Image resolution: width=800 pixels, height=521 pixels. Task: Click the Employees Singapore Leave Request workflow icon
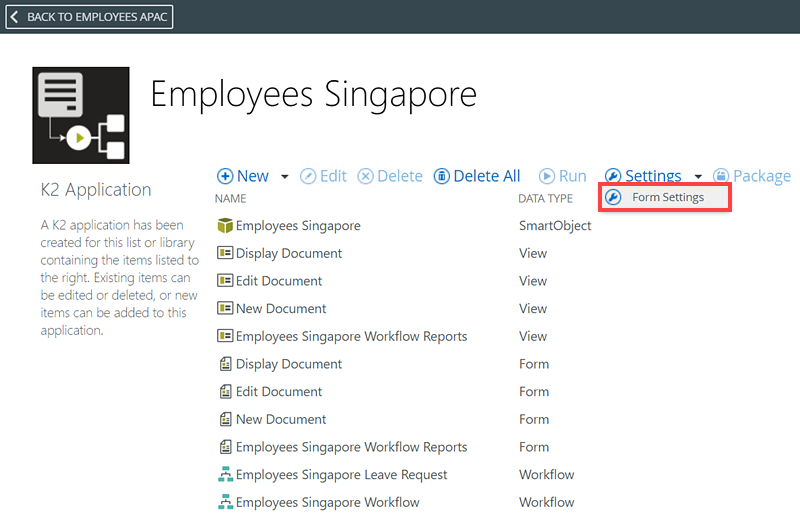point(225,475)
